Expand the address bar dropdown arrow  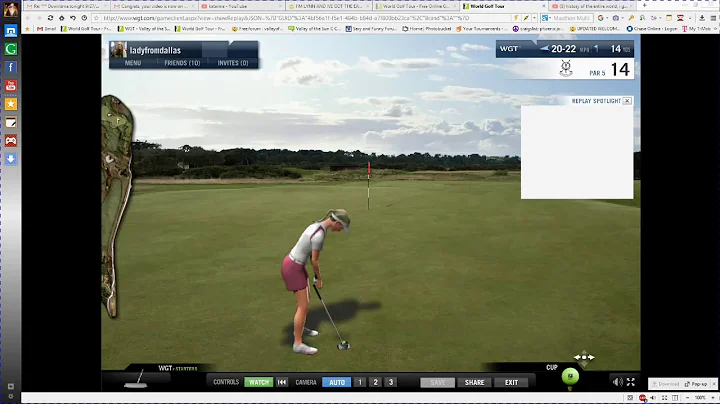point(534,18)
